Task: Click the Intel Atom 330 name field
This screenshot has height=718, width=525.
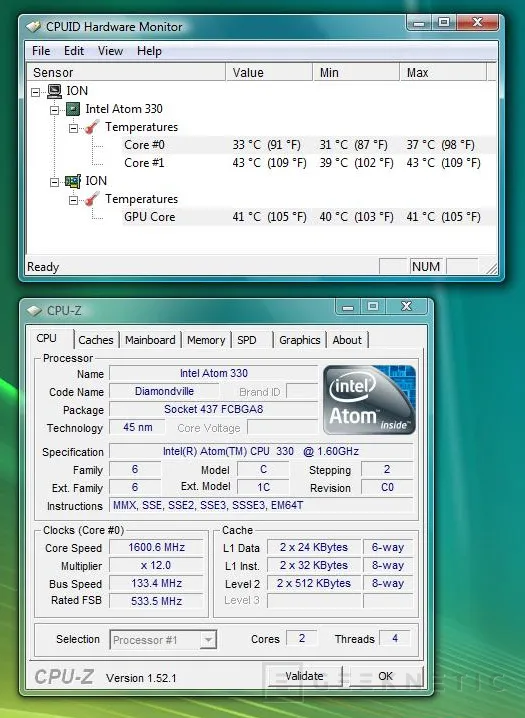Action: 214,373
